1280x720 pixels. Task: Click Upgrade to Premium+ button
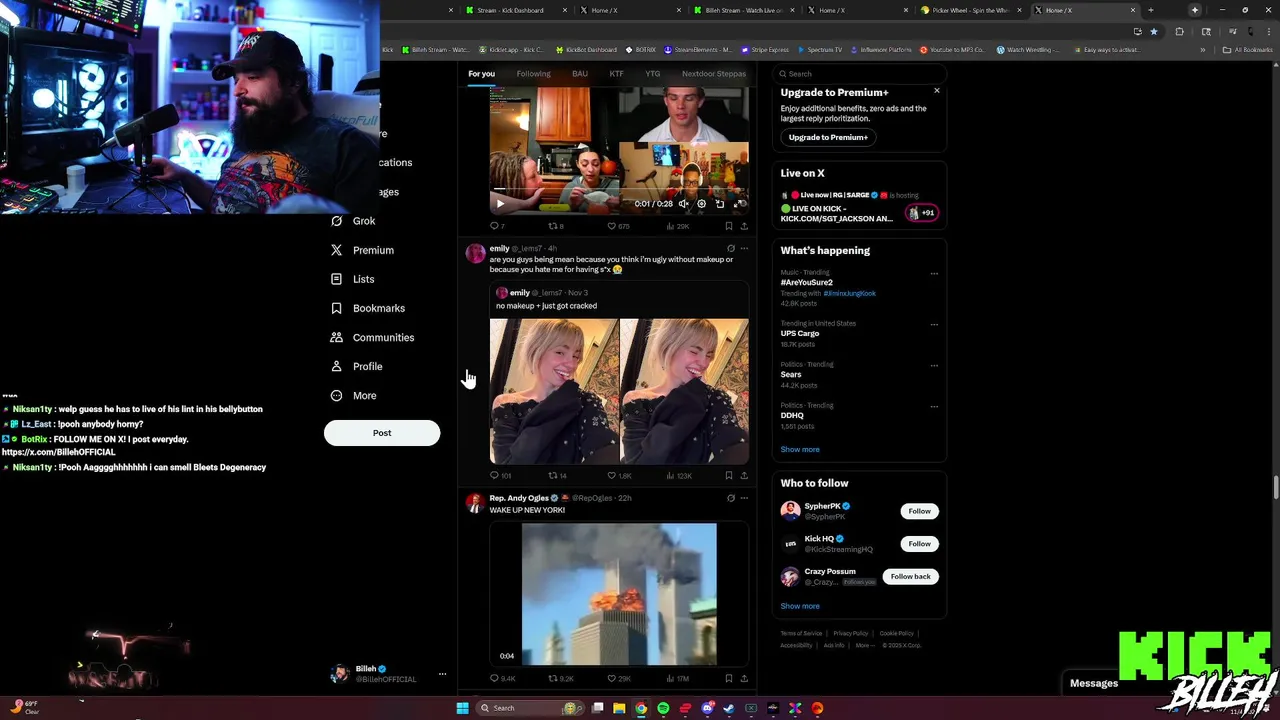pos(828,137)
